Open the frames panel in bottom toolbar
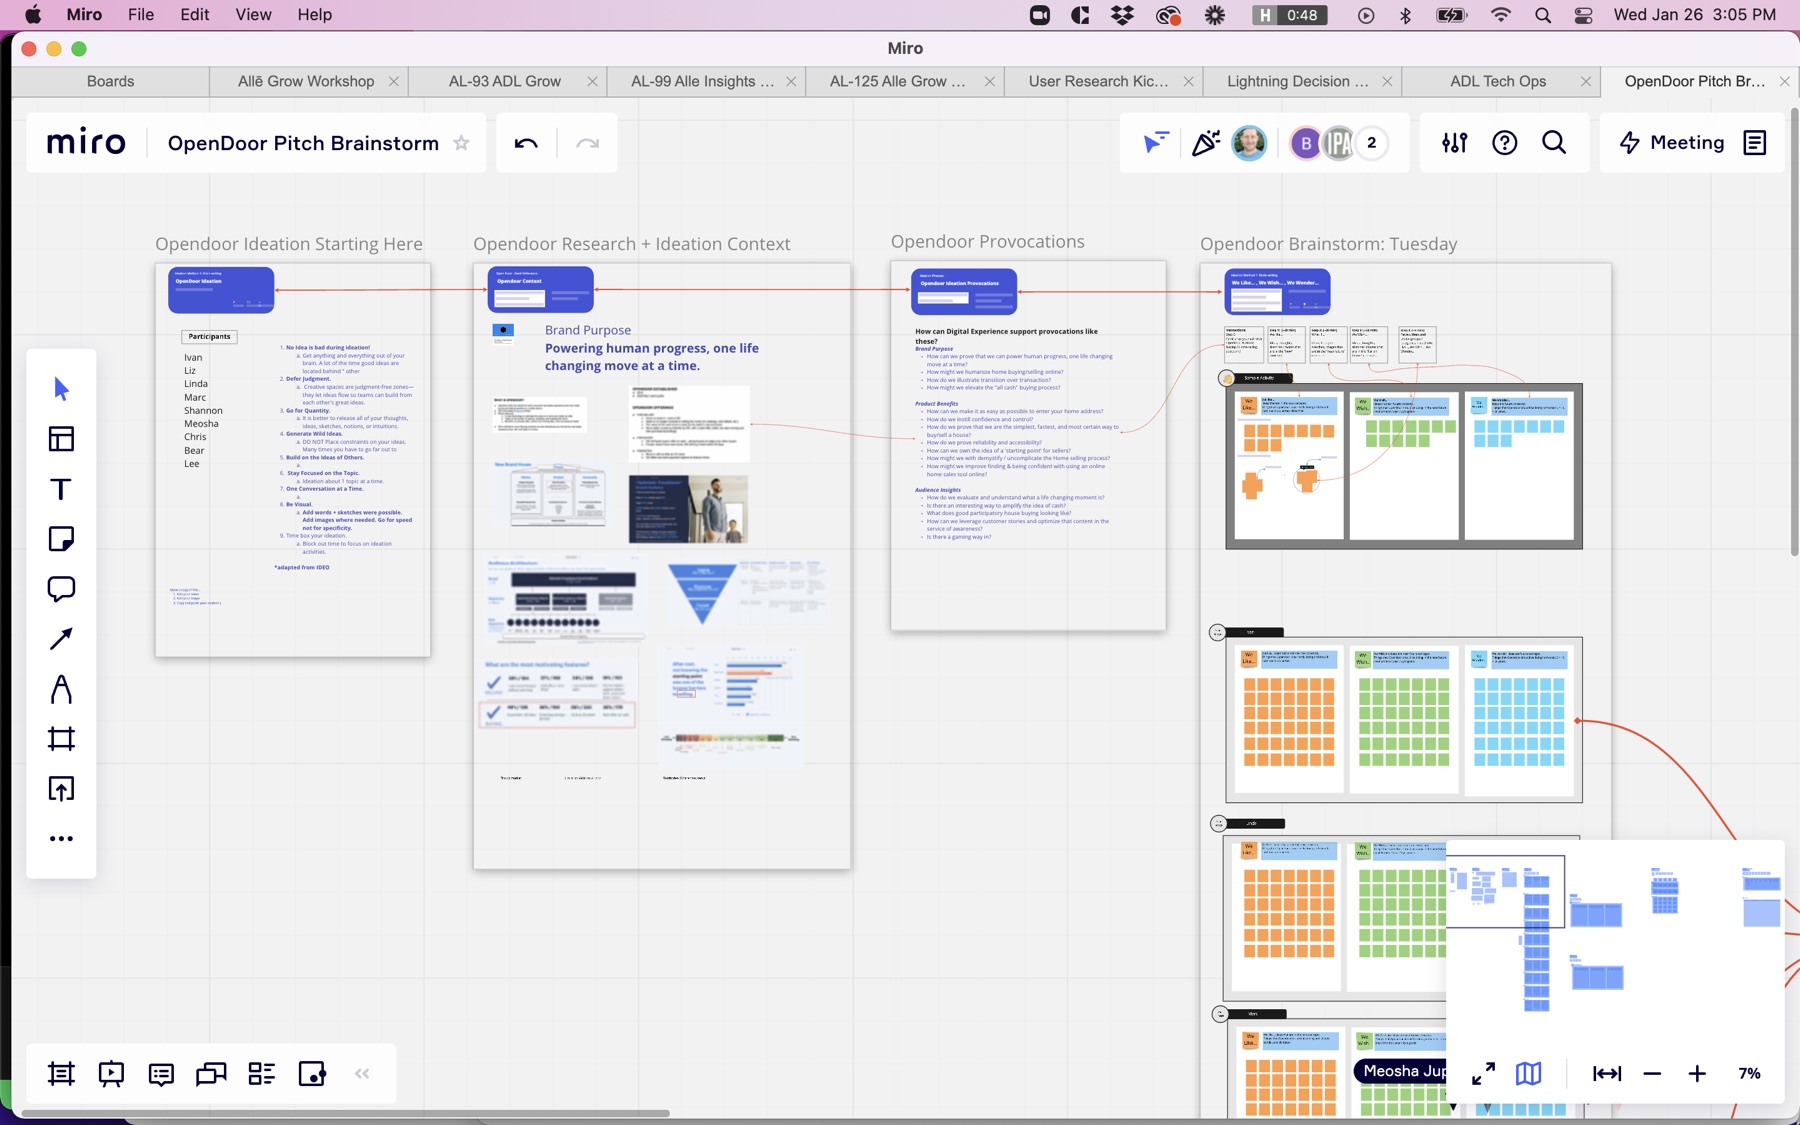The image size is (1800, 1125). 61,1074
